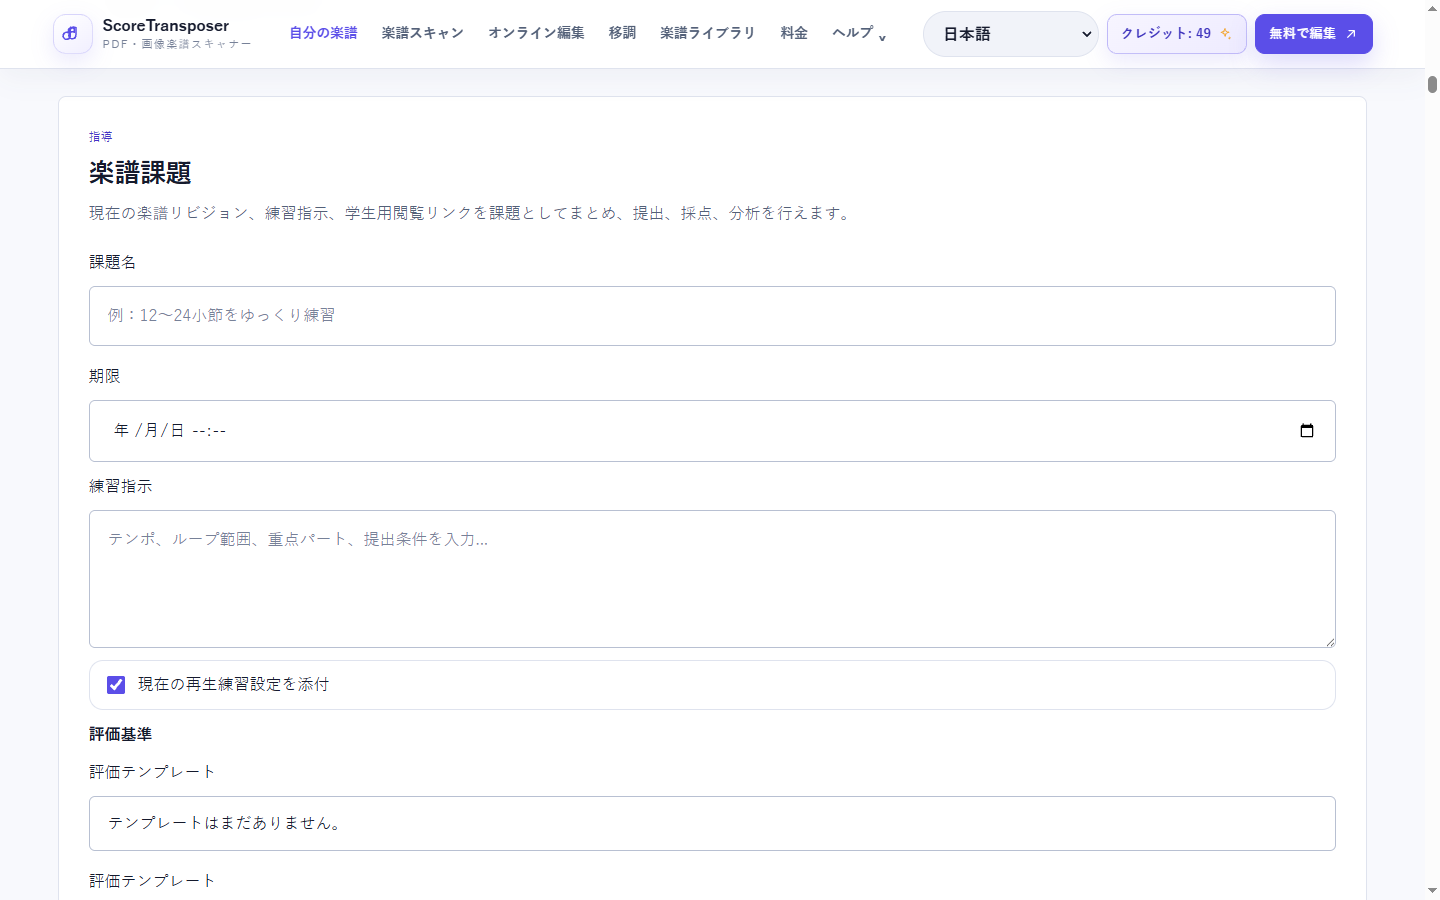Click the scrollbar down arrow
This screenshot has width=1440, height=900.
[x=1432, y=891]
